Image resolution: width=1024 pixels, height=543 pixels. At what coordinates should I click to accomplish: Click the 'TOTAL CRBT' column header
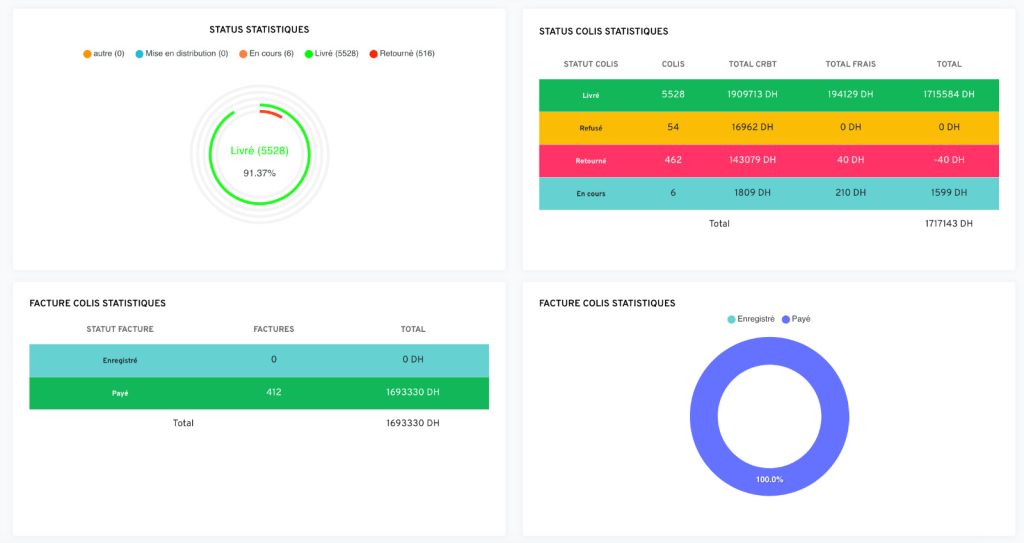(x=752, y=64)
